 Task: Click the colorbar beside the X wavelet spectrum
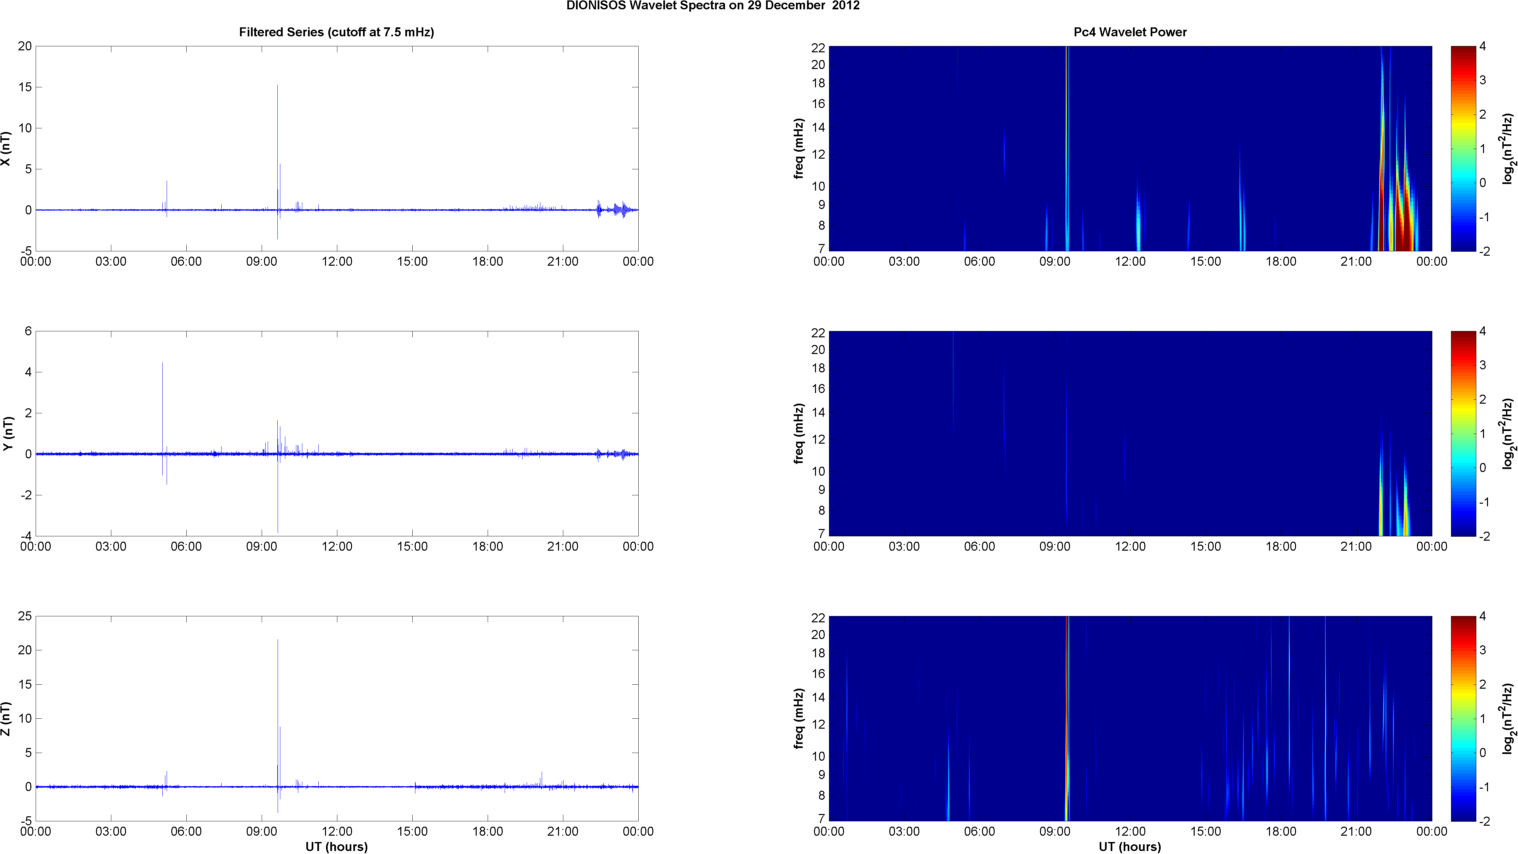(1462, 148)
